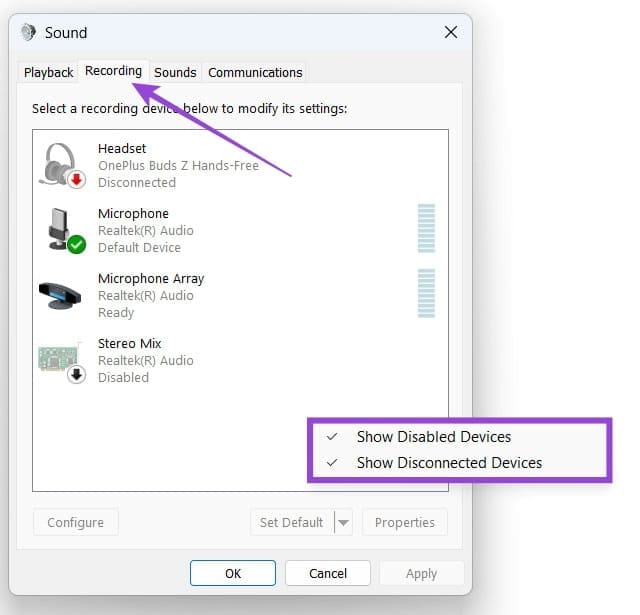Open the Sounds tab
The image size is (640, 615).
tap(175, 72)
